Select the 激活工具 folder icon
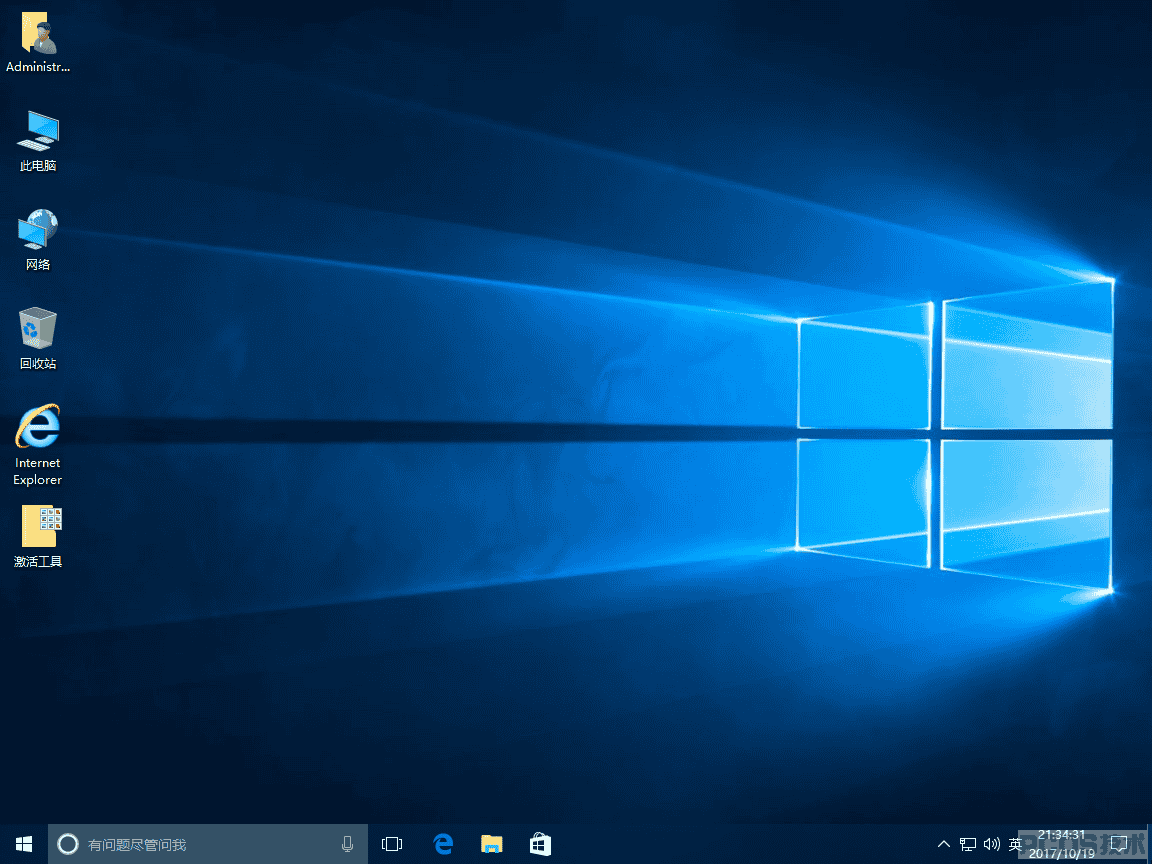The width and height of the screenshot is (1152, 864). pyautogui.click(x=41, y=526)
